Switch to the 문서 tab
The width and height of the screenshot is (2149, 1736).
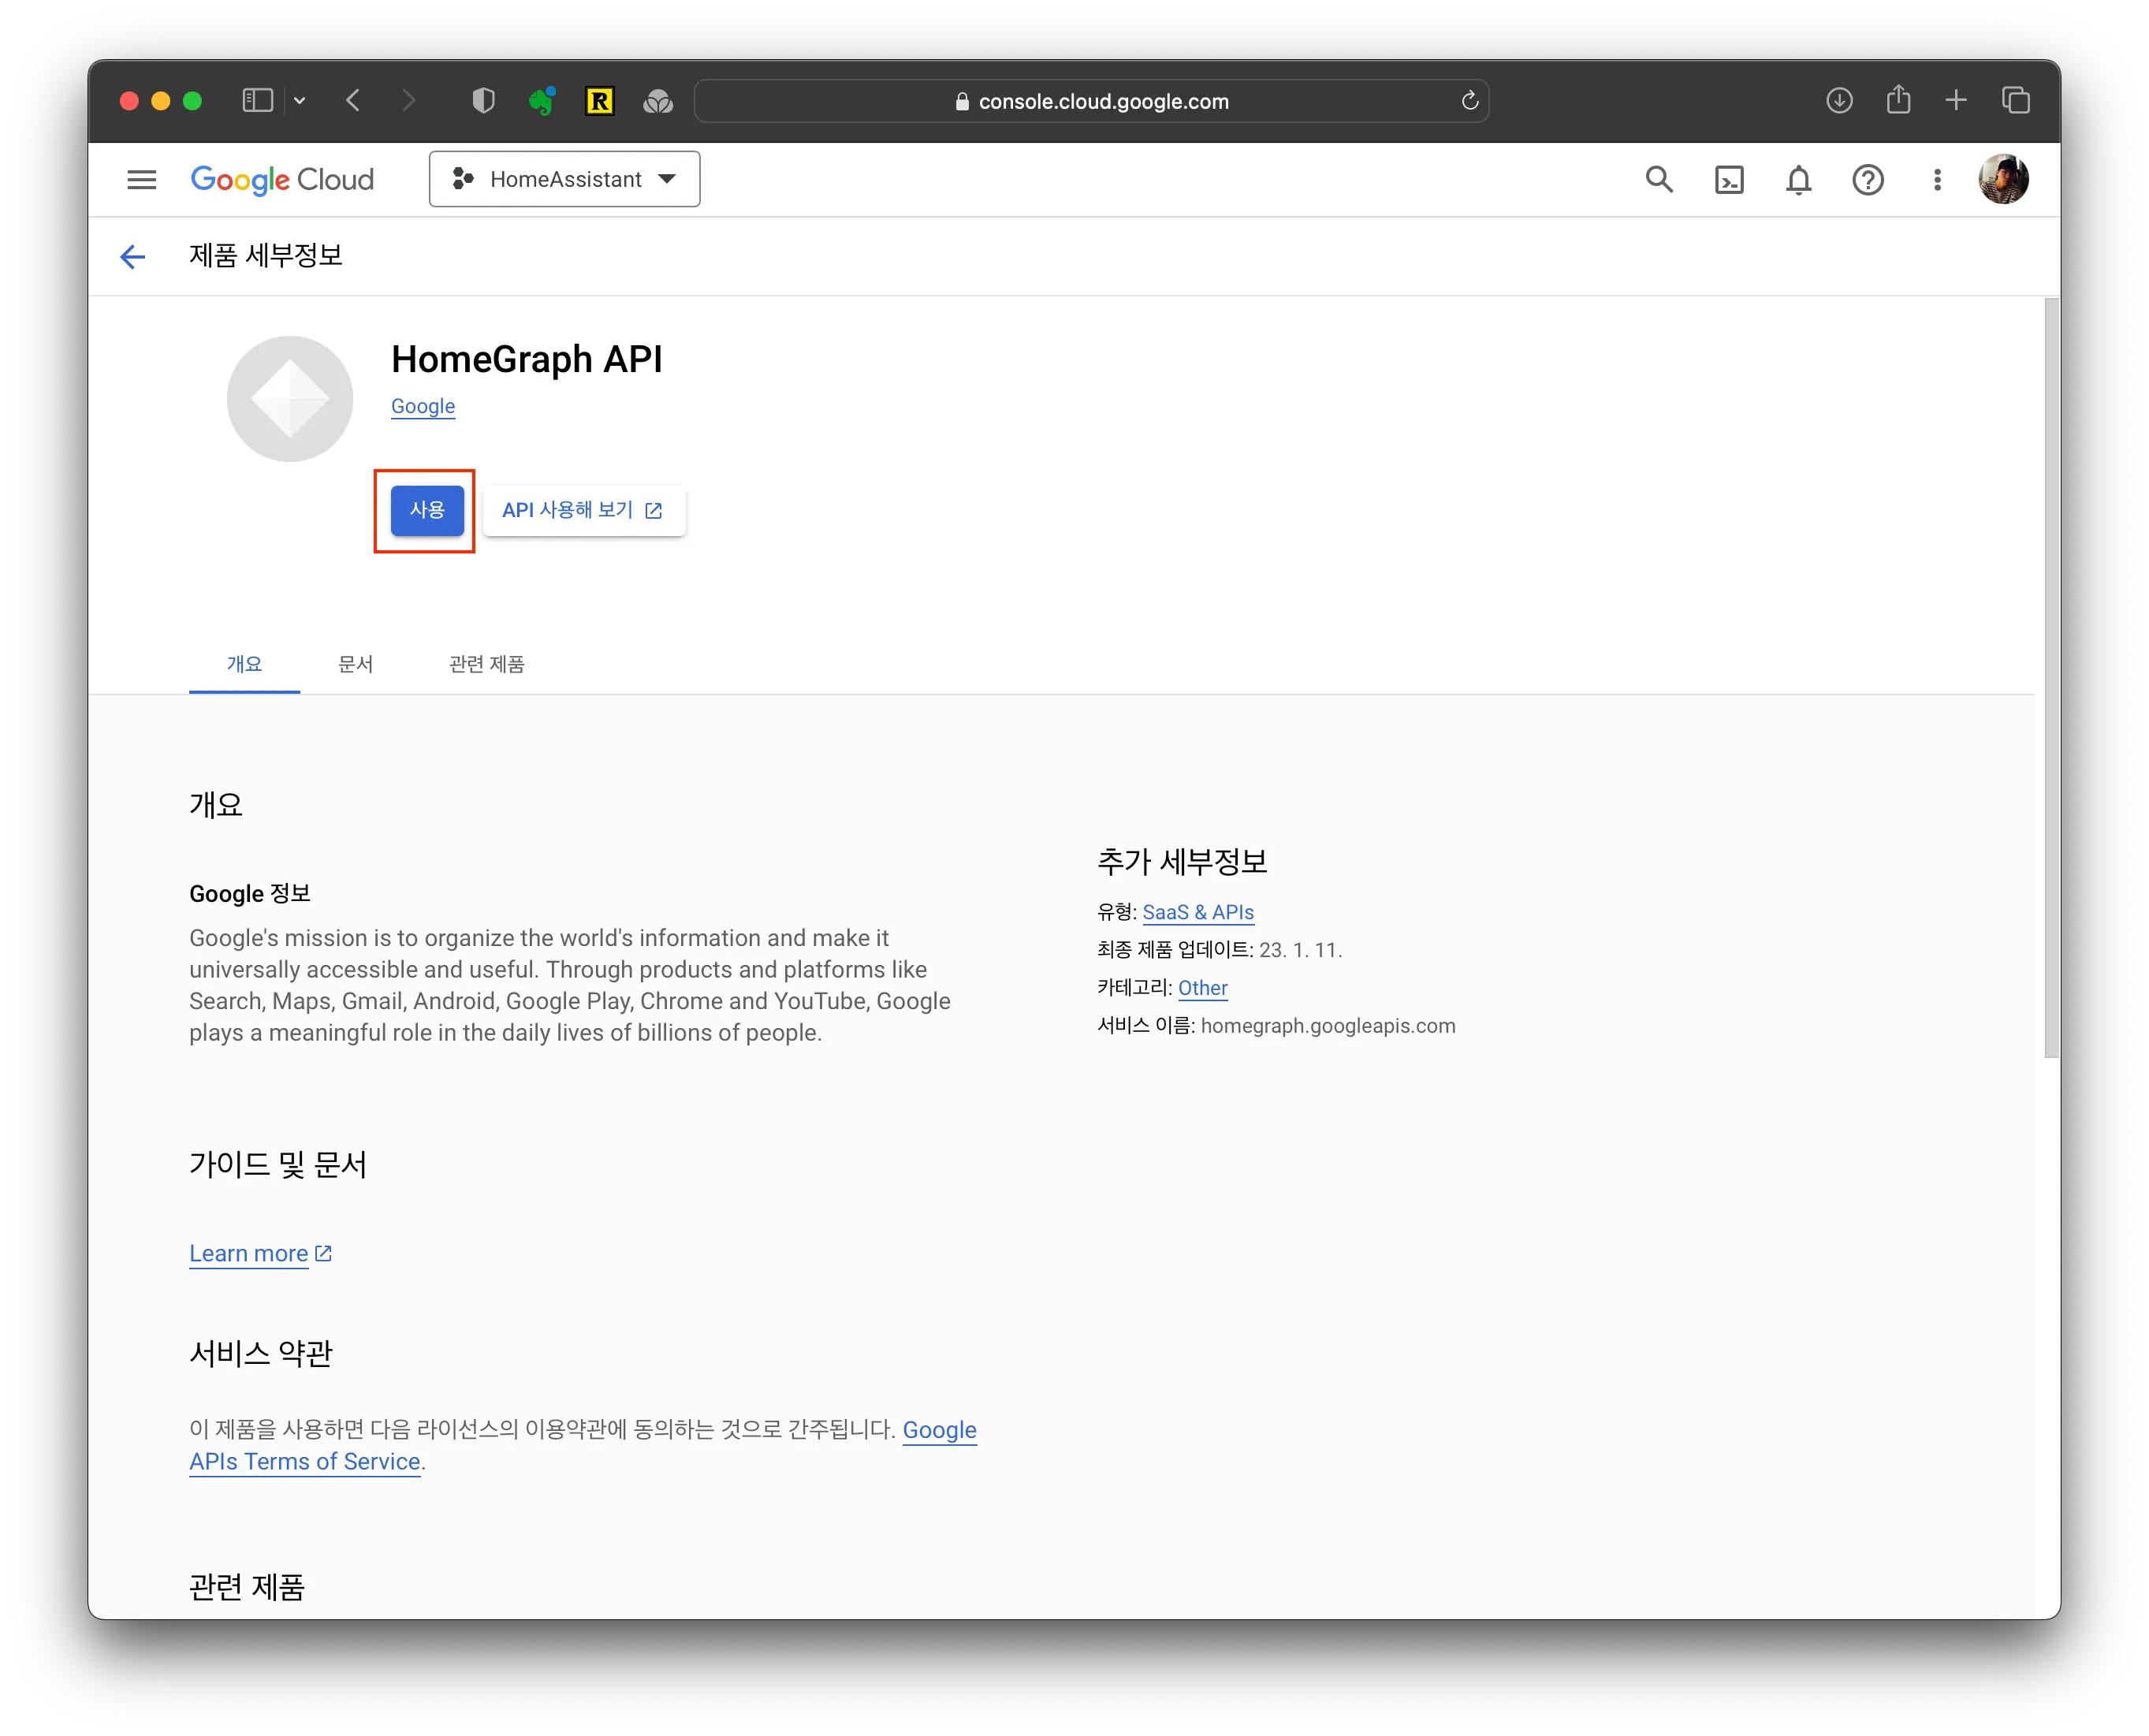point(356,664)
